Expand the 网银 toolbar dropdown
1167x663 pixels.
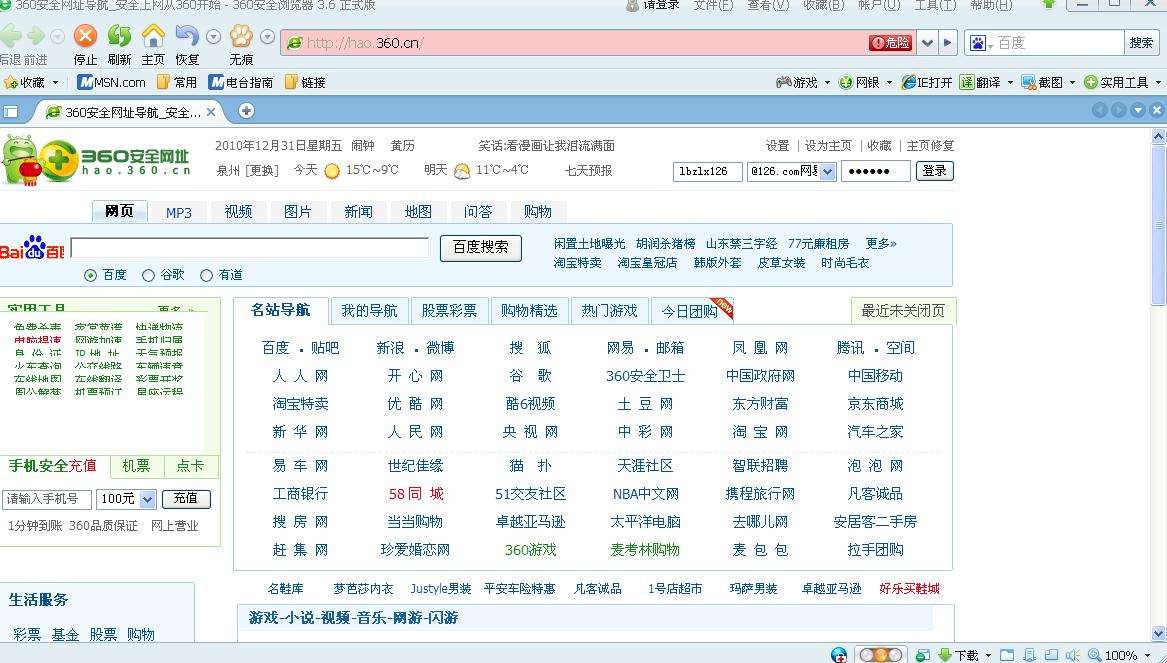[889, 83]
